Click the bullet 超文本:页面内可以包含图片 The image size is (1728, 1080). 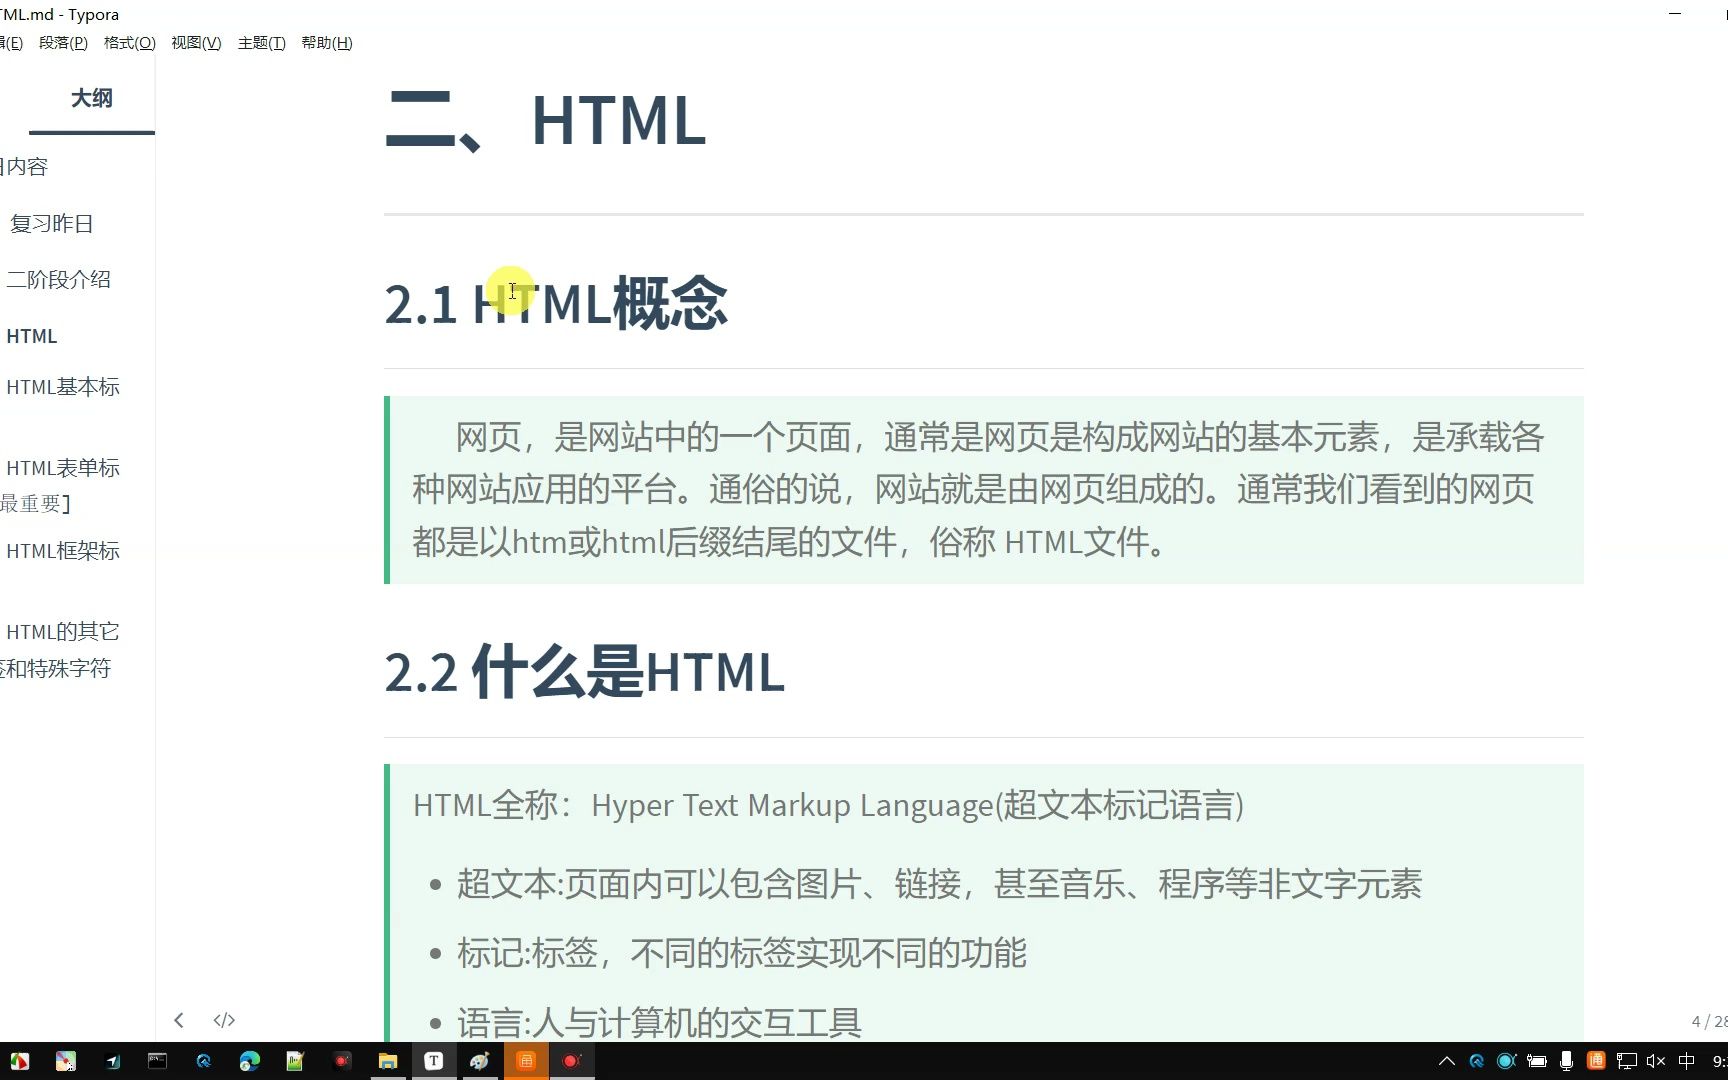(x=940, y=884)
